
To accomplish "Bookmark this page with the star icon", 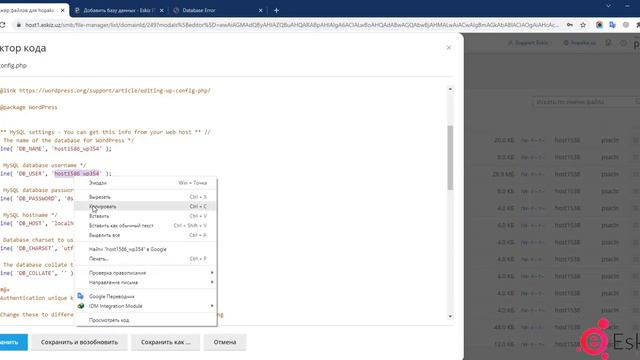I will pyautogui.click(x=583, y=25).
